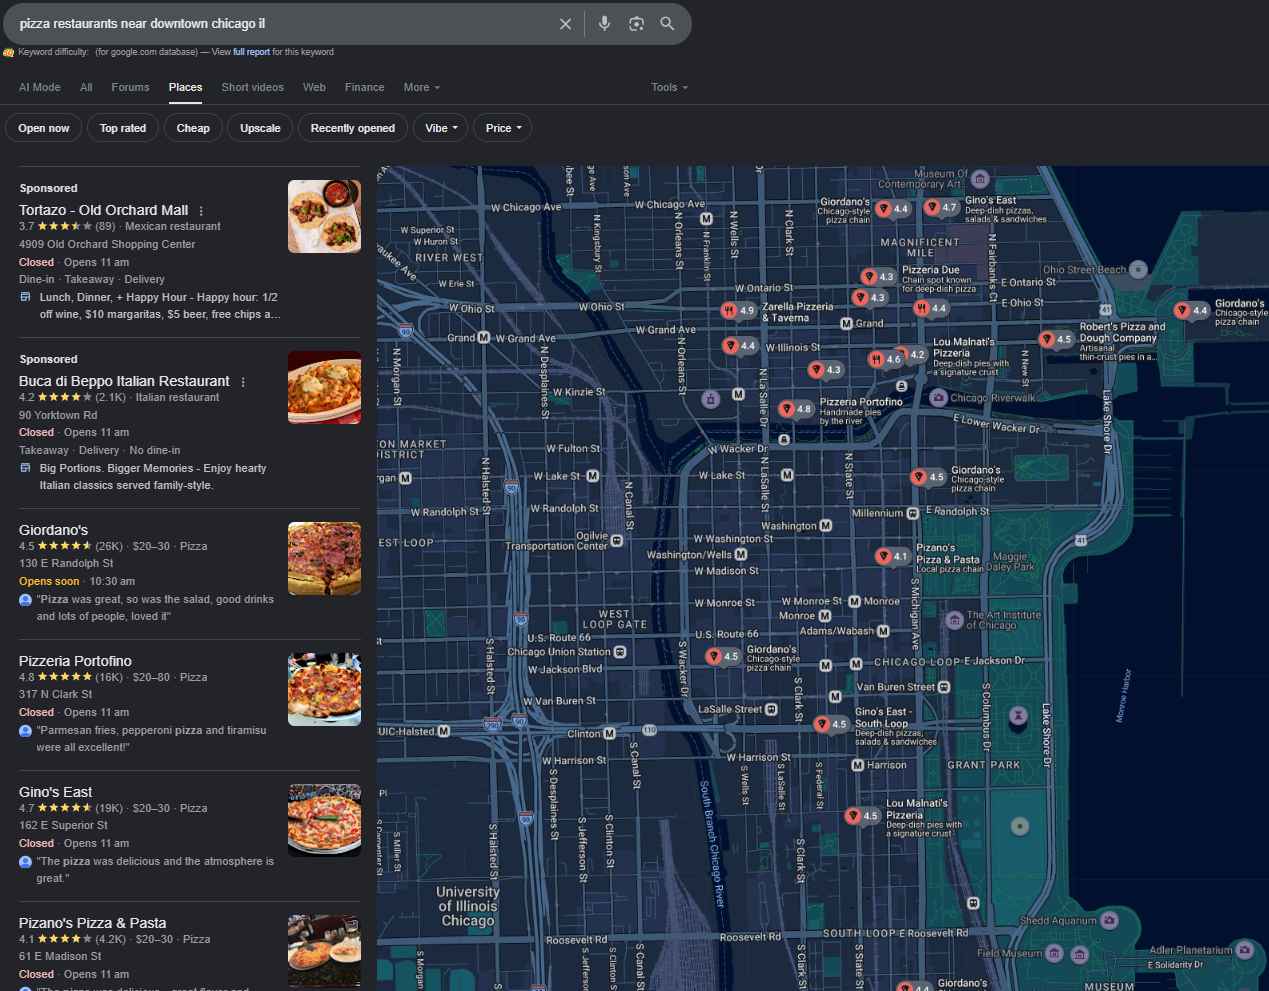Click the Pizzeria Portofino photo thumbnail
This screenshot has height=991, width=1269.
324,689
